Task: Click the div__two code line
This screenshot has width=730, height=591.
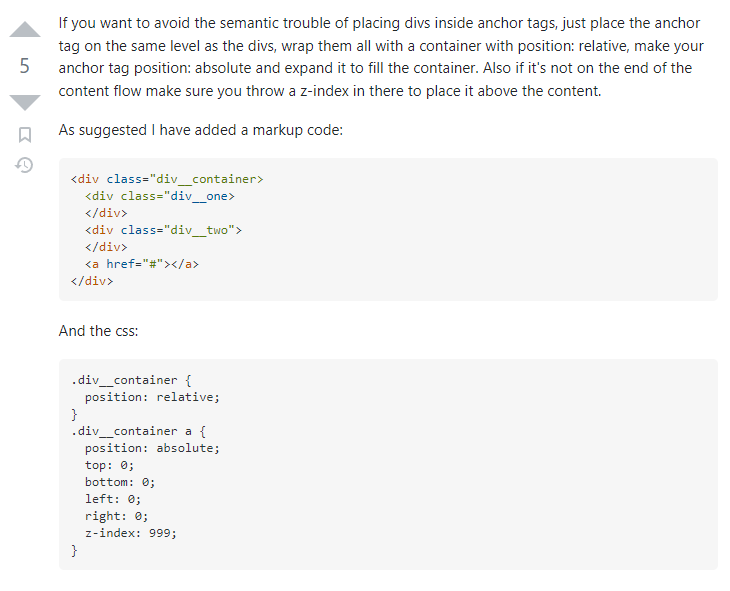Action: [163, 230]
